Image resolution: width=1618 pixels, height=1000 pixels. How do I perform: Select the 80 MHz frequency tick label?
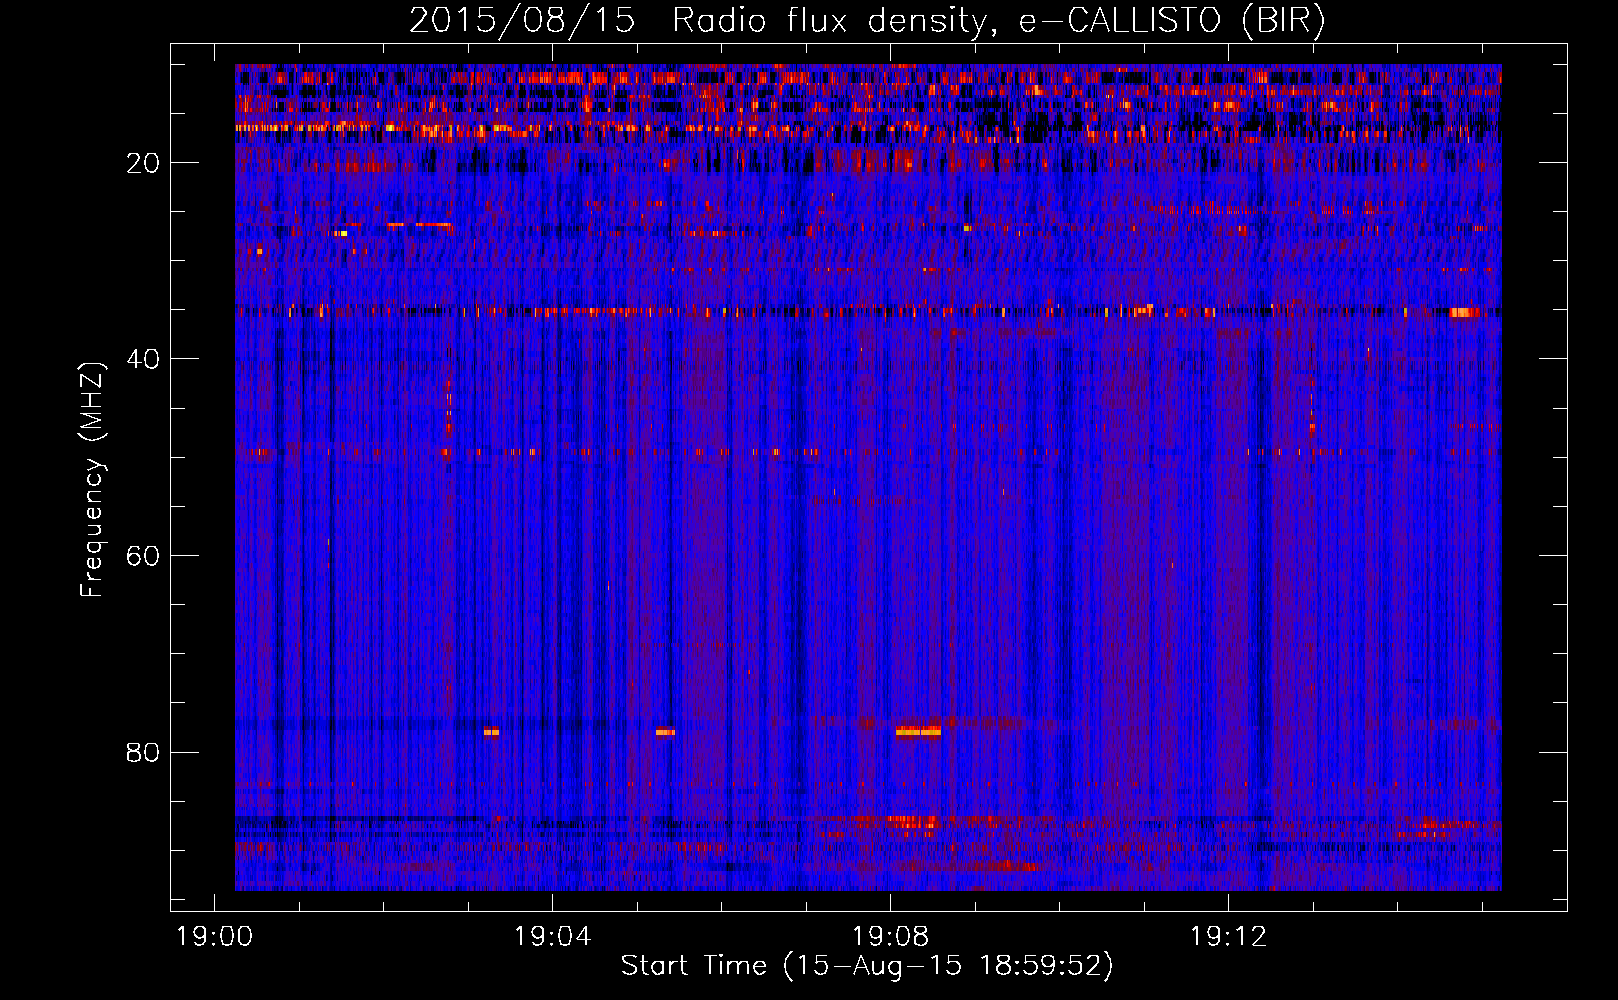coord(143,752)
